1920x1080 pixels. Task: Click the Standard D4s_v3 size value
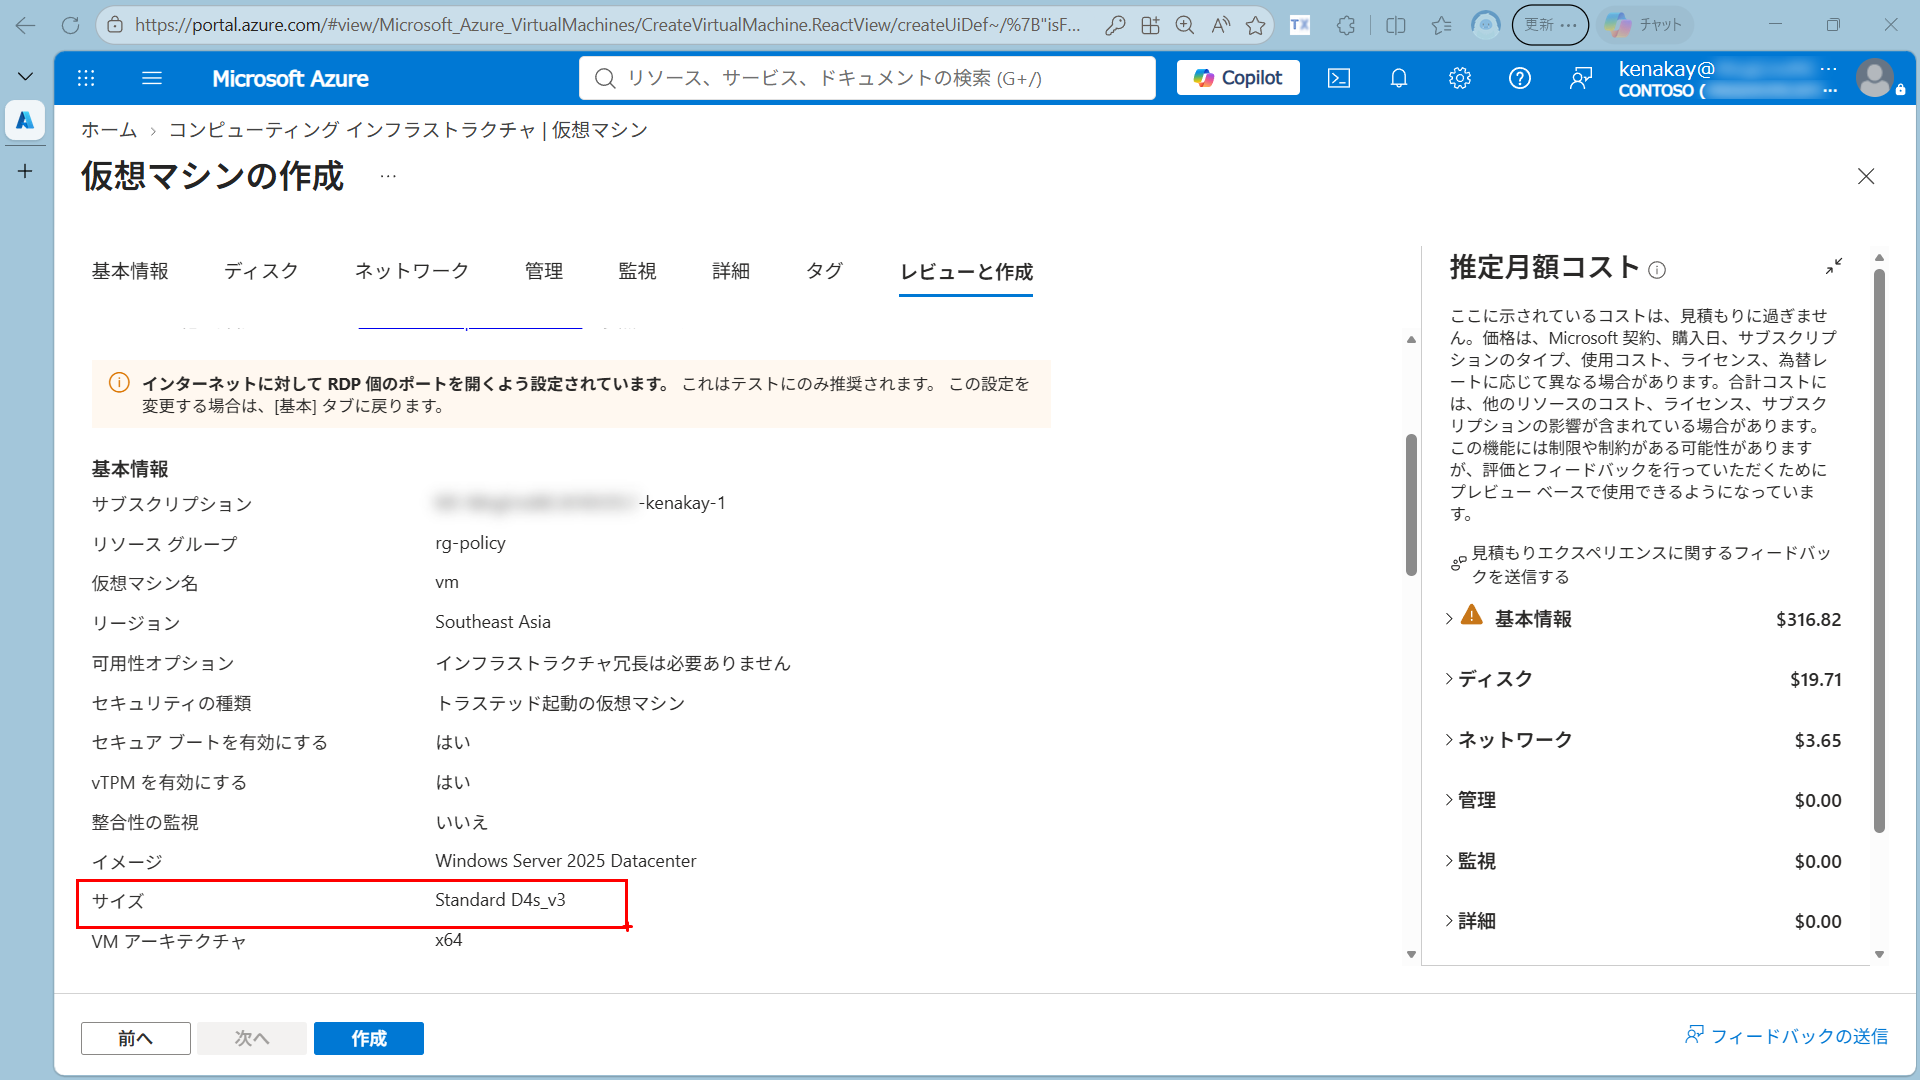[x=500, y=900]
